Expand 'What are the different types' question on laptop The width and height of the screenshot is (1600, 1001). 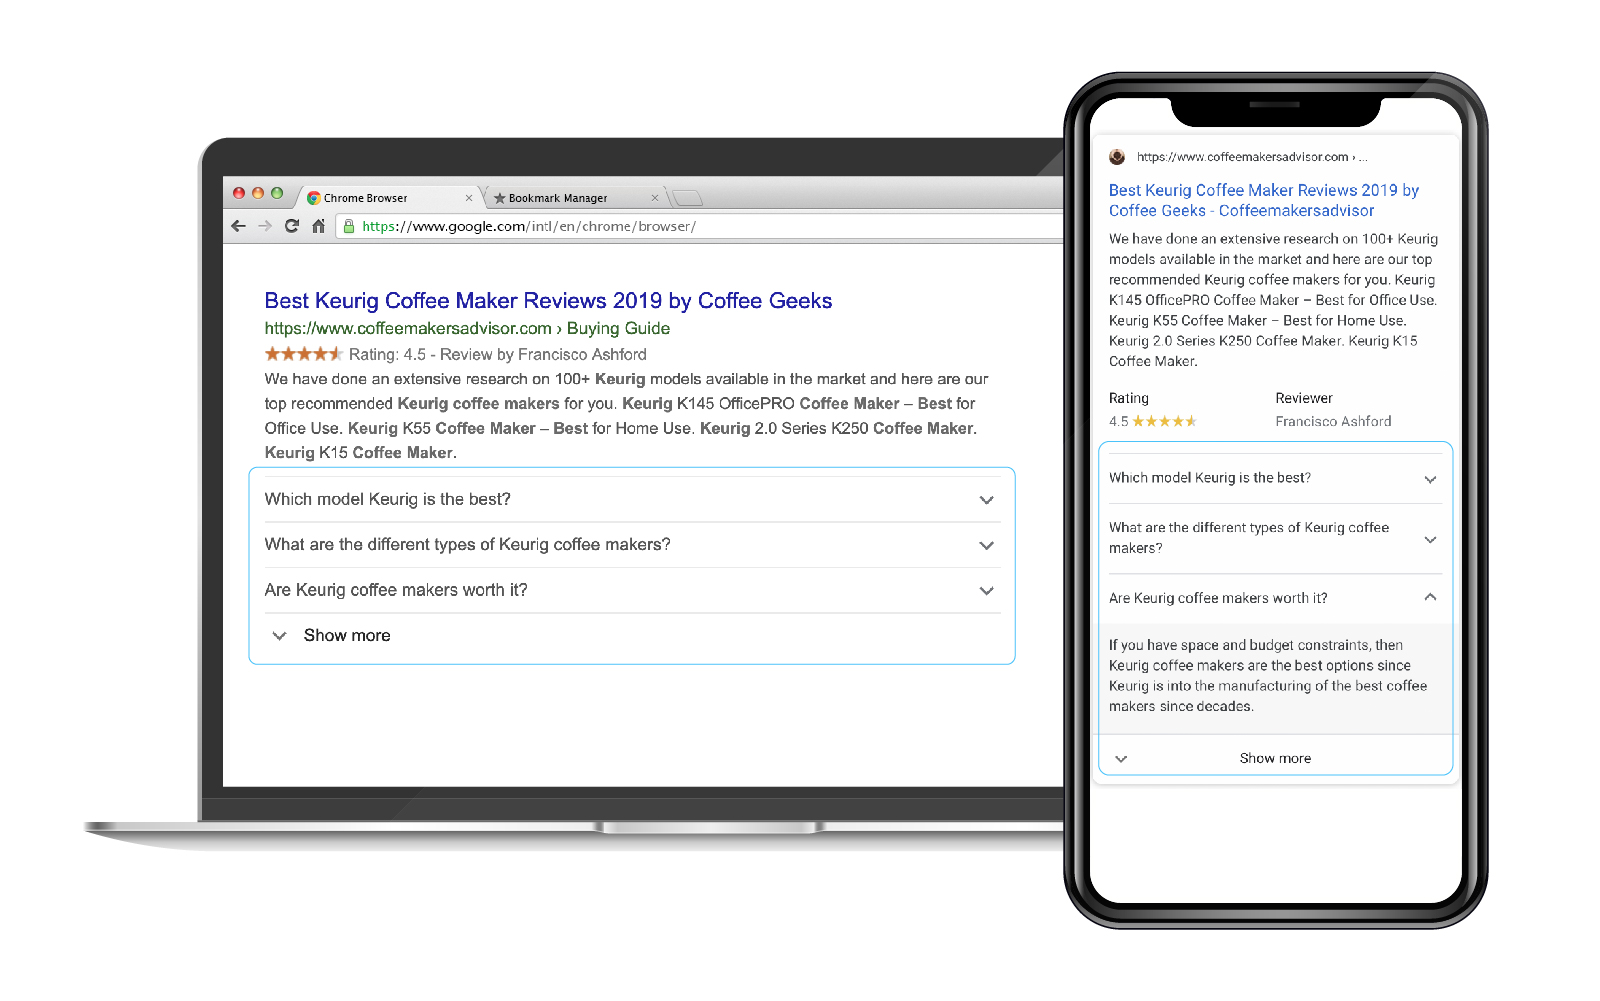coord(632,545)
